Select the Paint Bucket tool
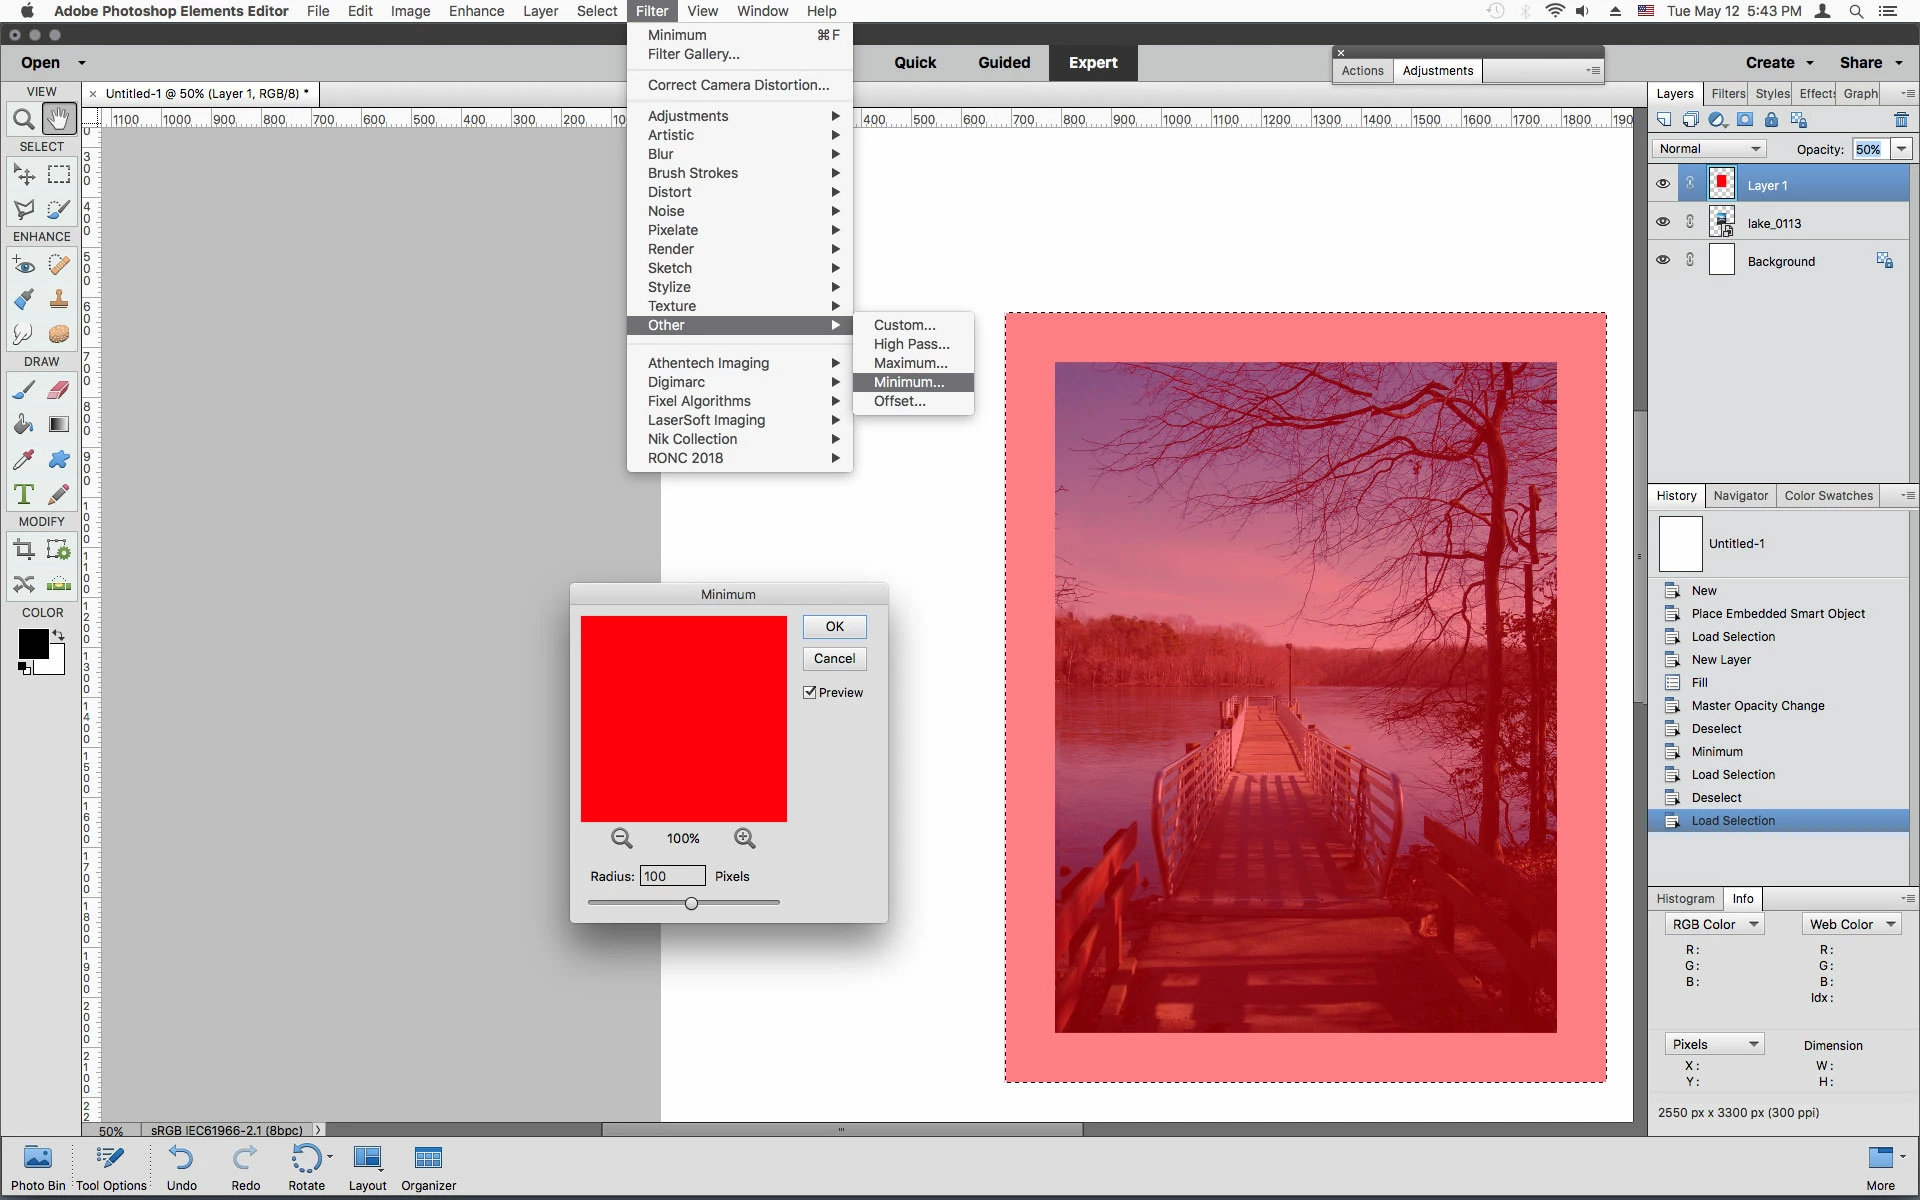Screen dimensions: 1920x1200 coord(24,424)
